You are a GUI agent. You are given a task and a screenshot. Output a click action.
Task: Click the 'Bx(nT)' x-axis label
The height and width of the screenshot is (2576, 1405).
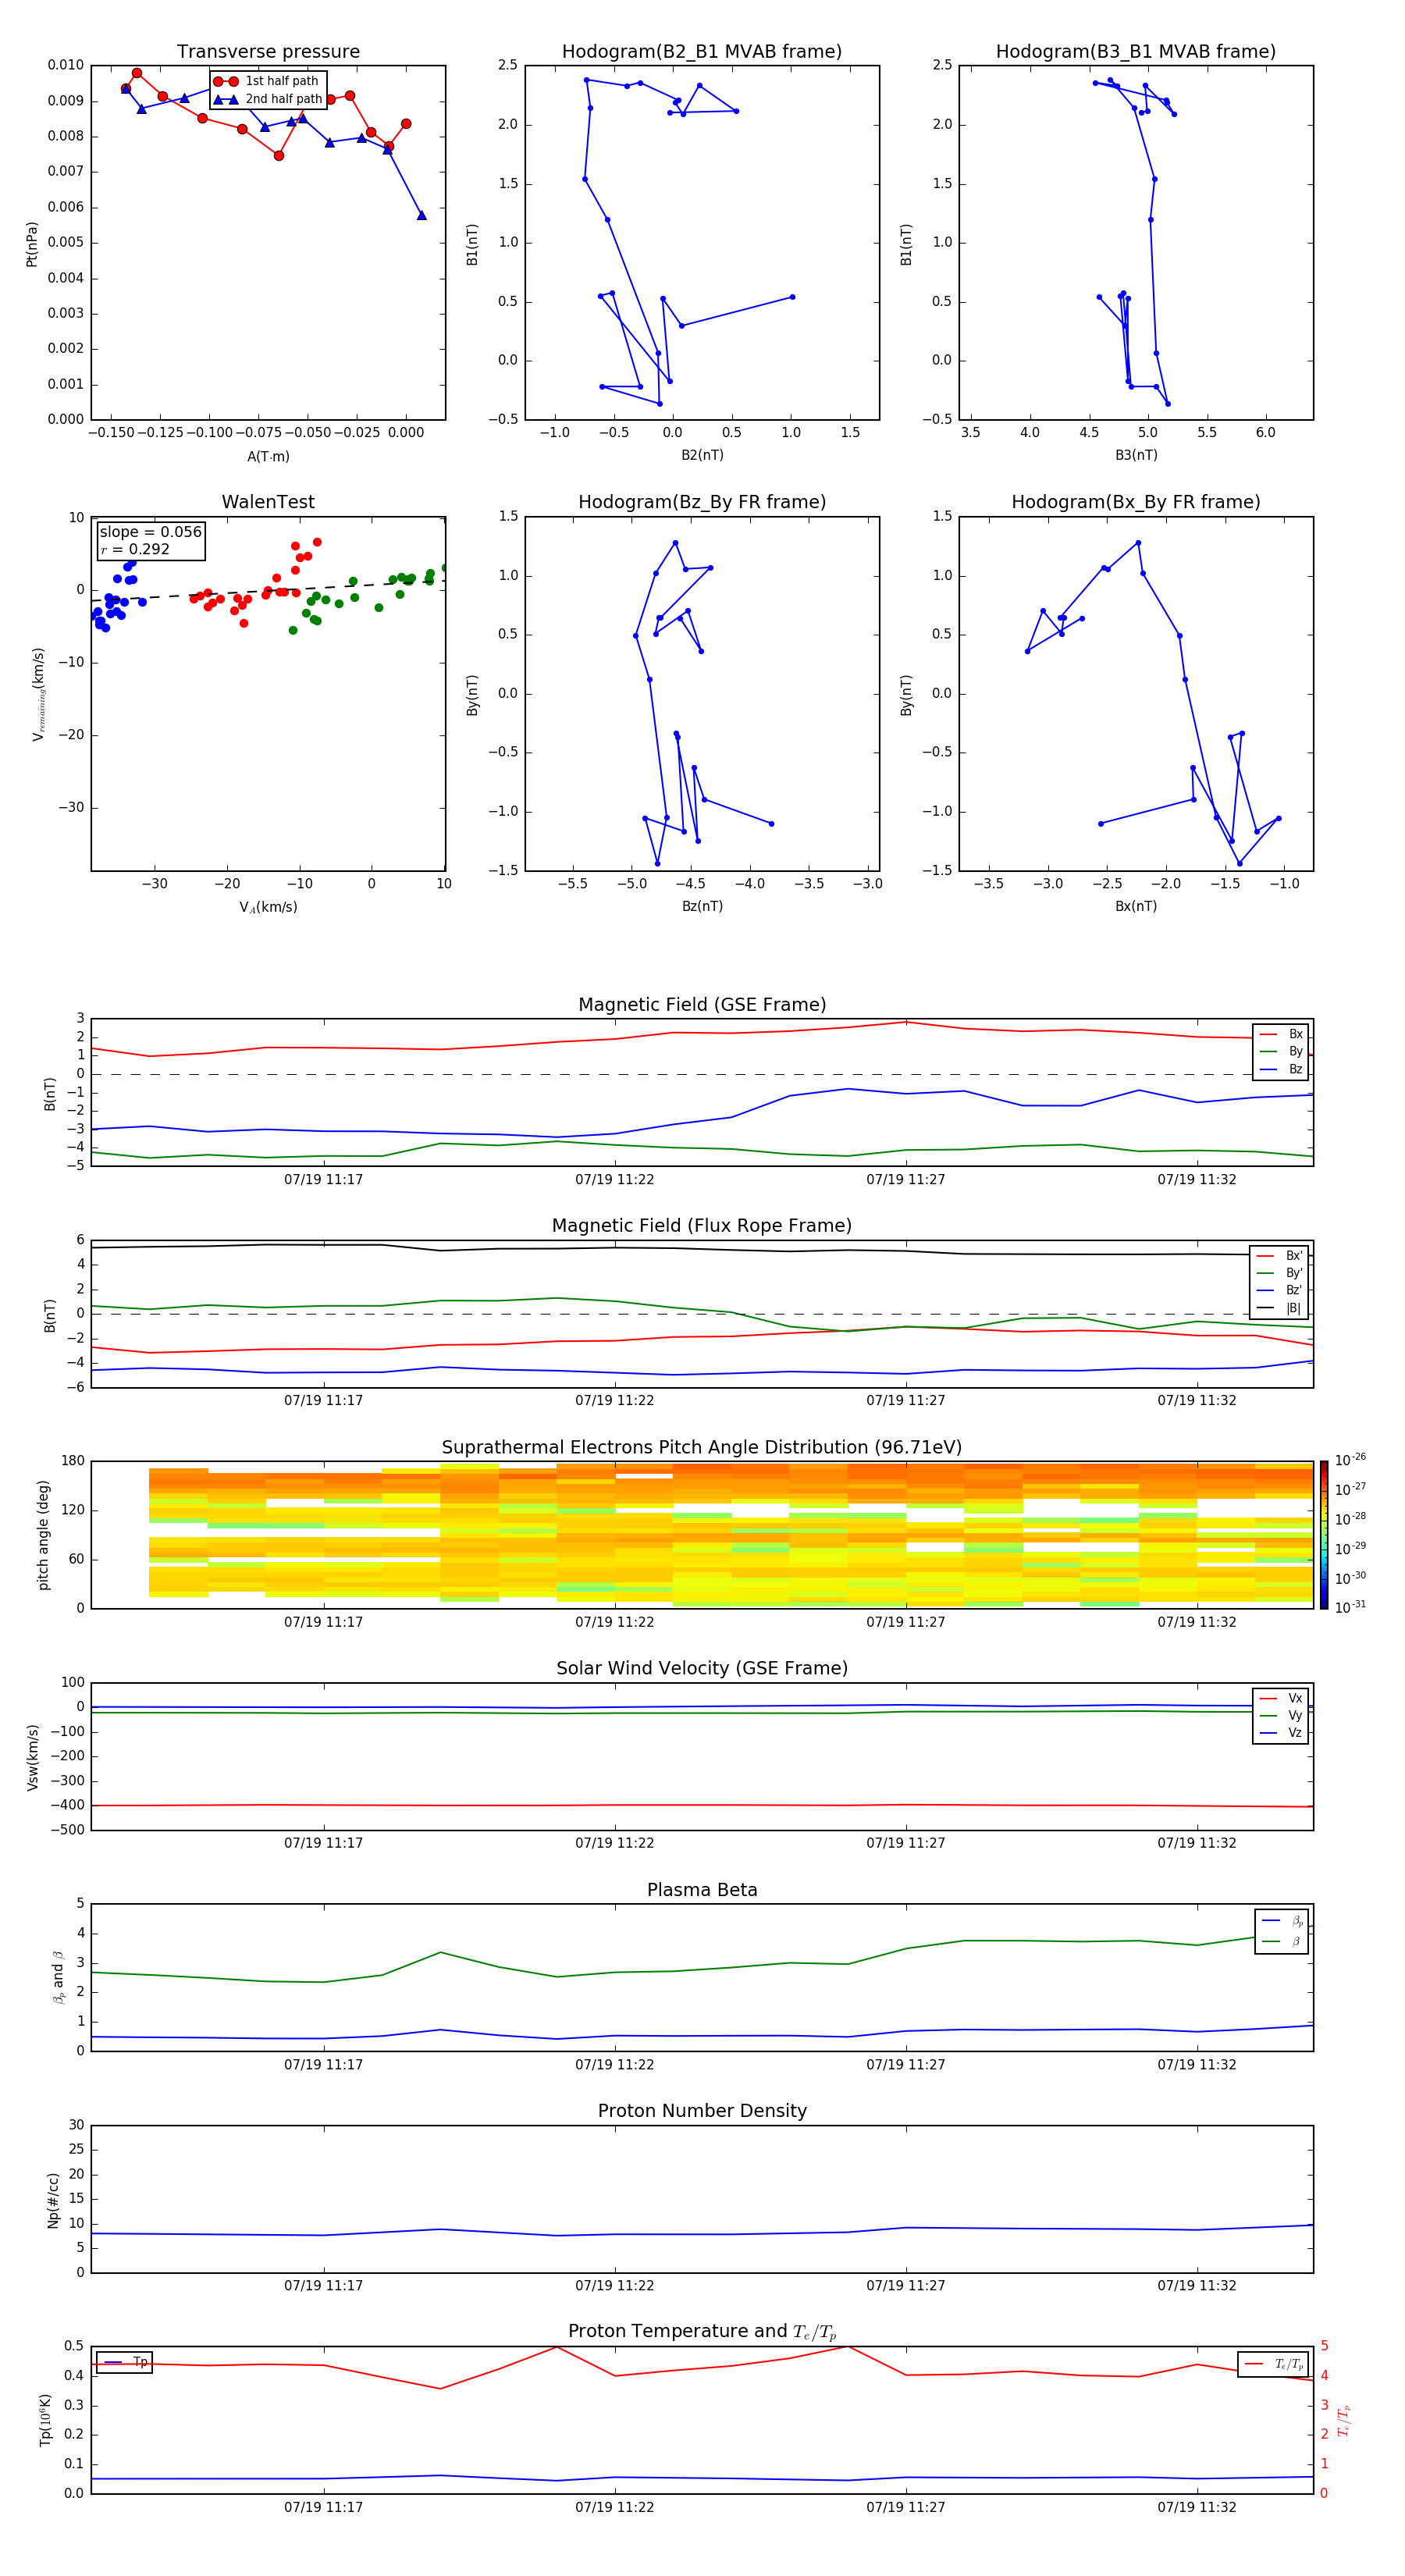tap(1136, 906)
